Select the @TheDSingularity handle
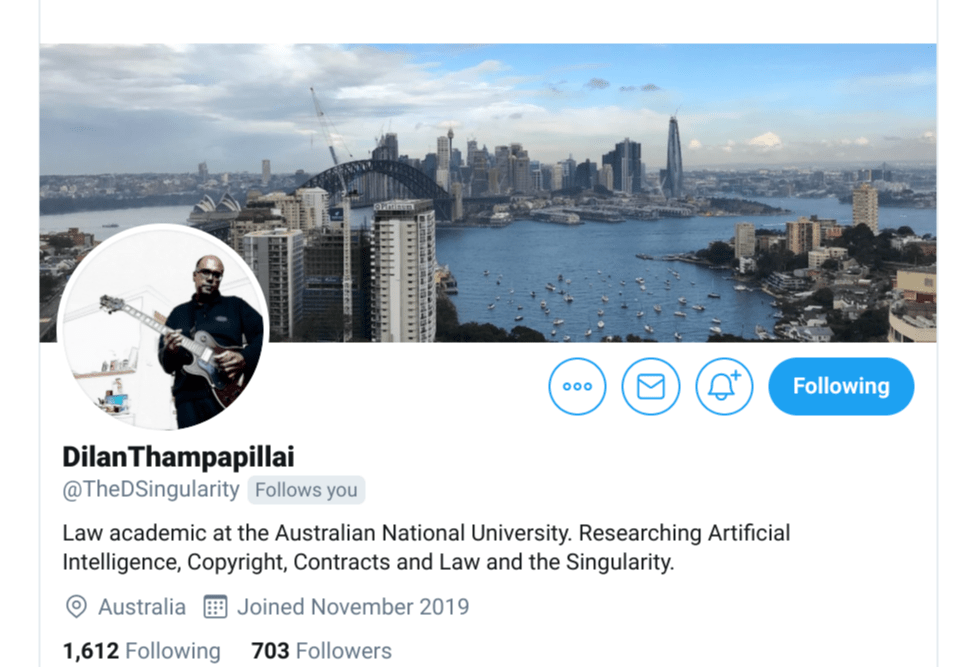This screenshot has height=667, width=976. (x=151, y=490)
